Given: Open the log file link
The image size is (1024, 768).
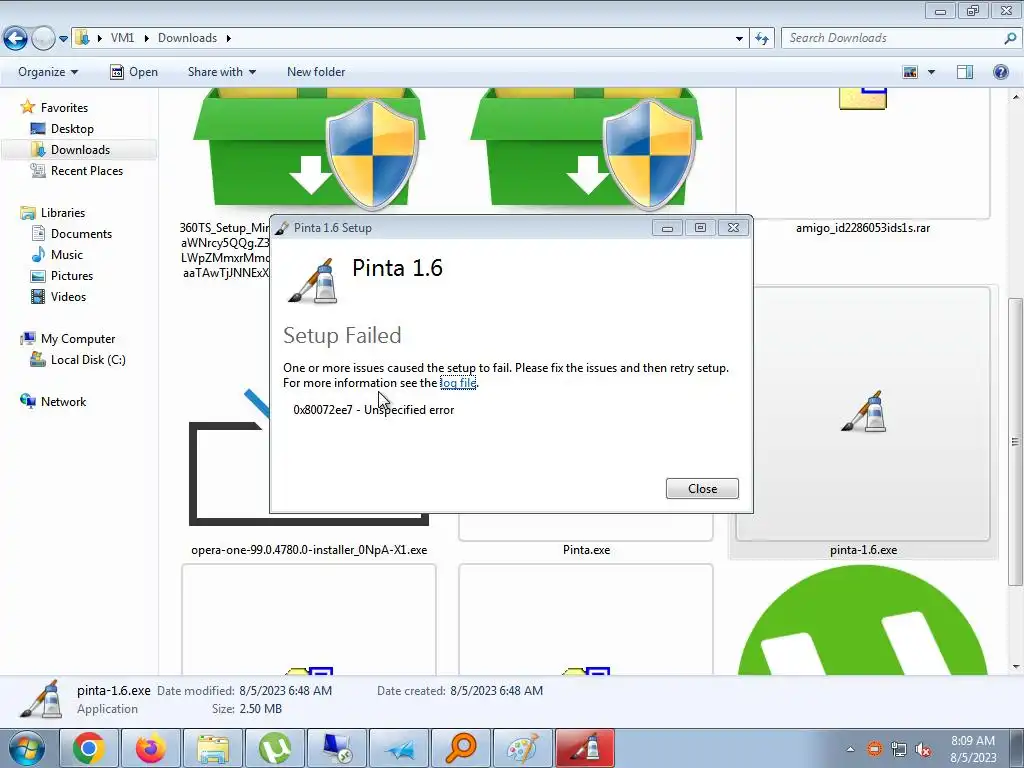Looking at the screenshot, I should pyautogui.click(x=458, y=383).
